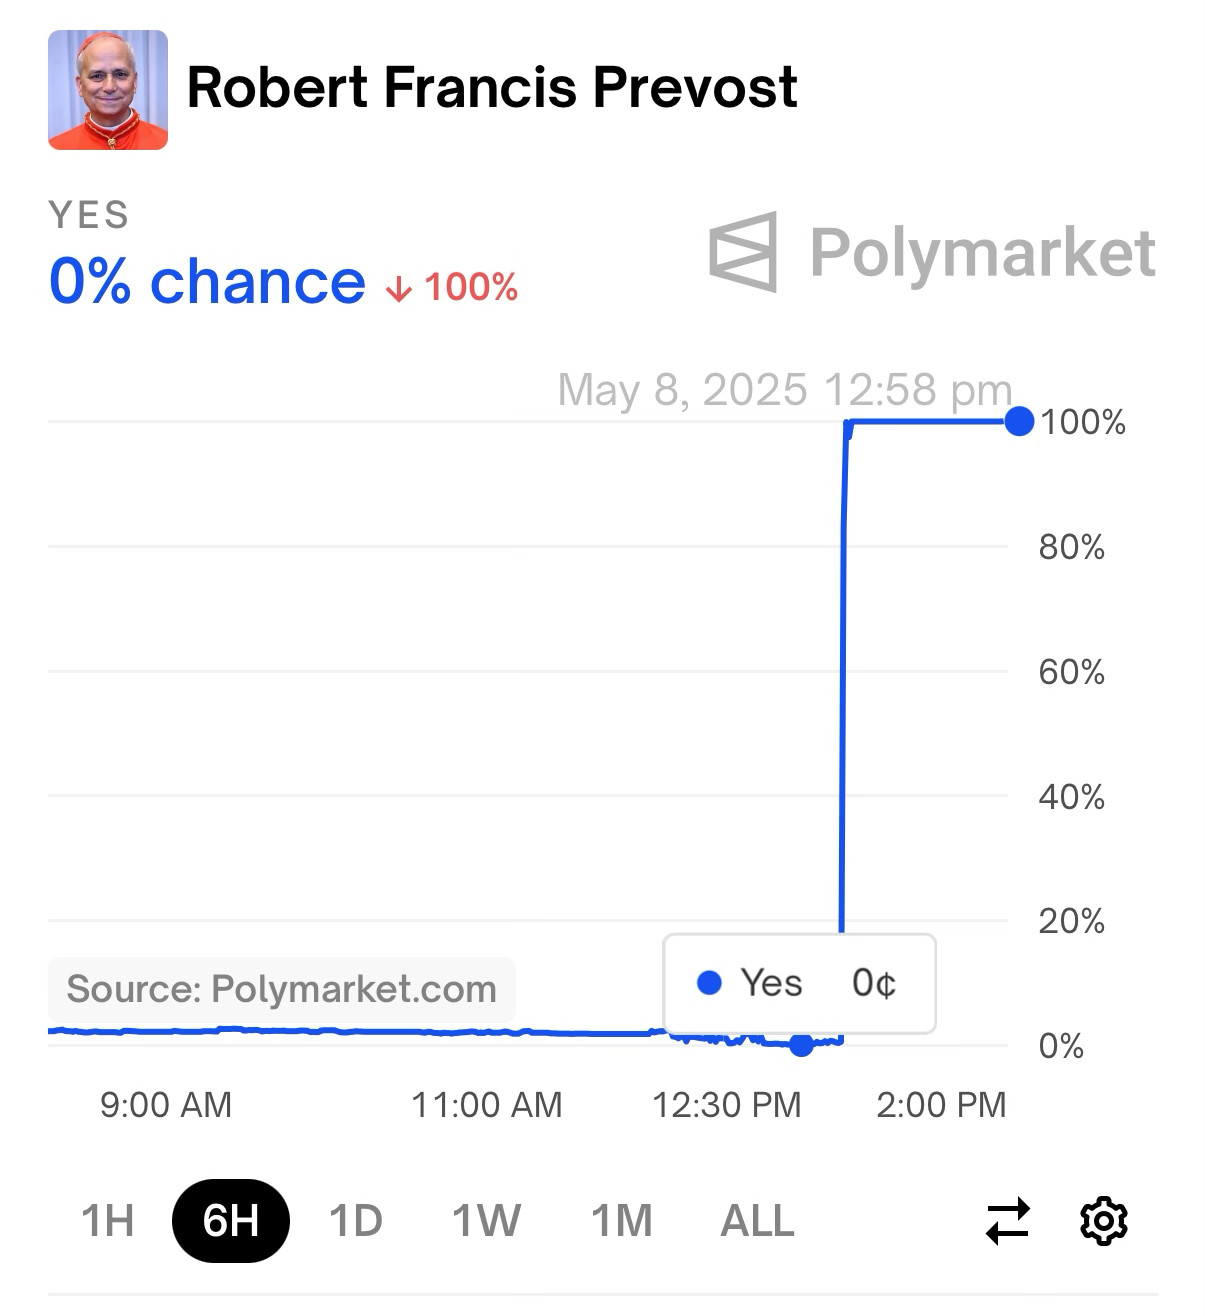The height and width of the screenshot is (1316, 1206).
Task: Click the Polymarket logo icon
Action: coord(743,252)
